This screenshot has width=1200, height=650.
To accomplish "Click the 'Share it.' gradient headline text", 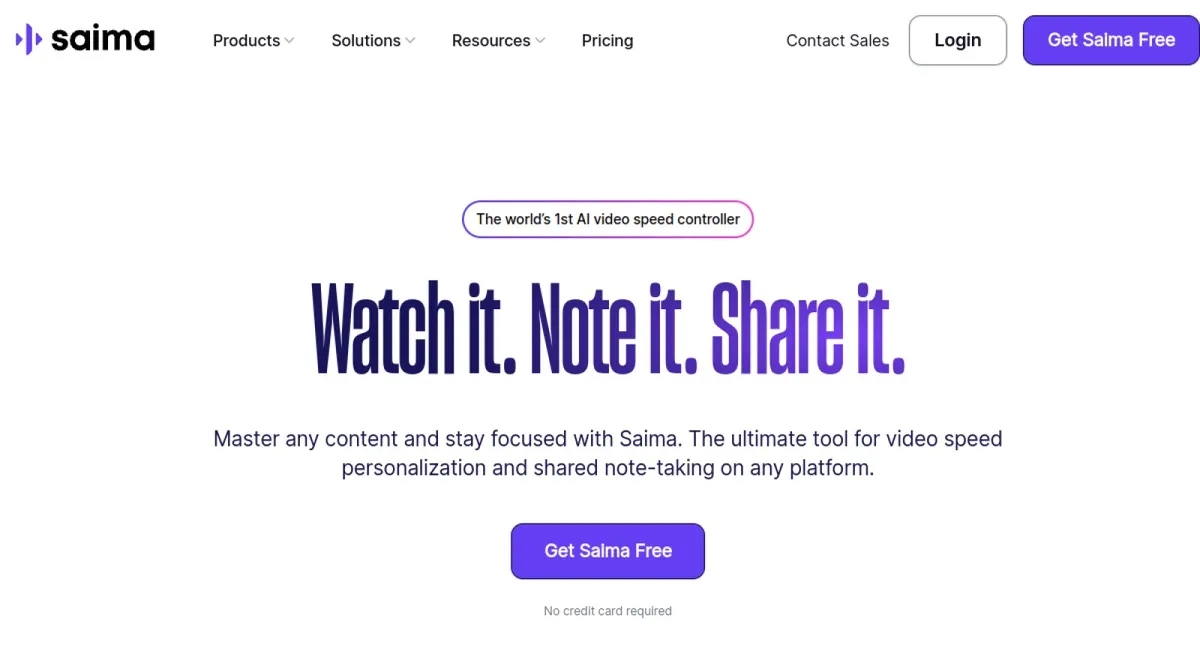I will click(x=808, y=328).
